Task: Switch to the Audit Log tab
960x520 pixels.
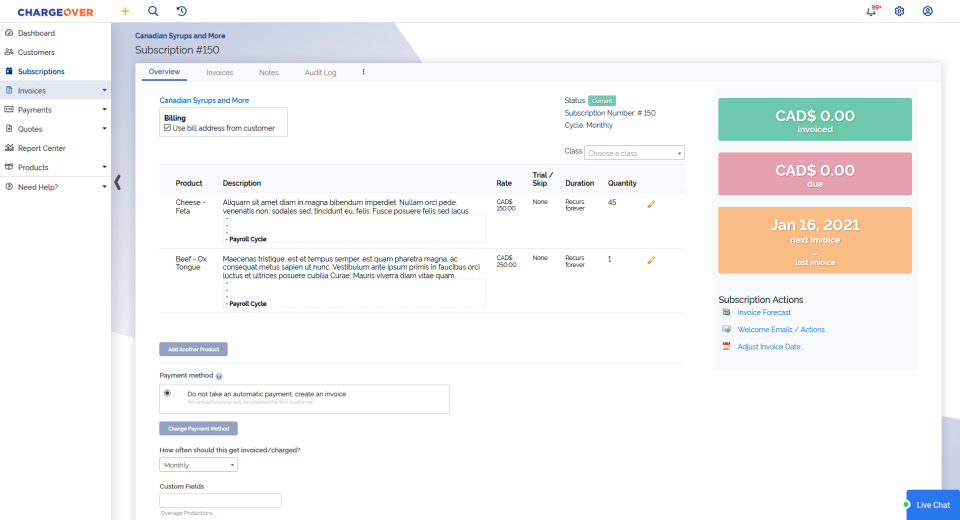Action: (320, 73)
